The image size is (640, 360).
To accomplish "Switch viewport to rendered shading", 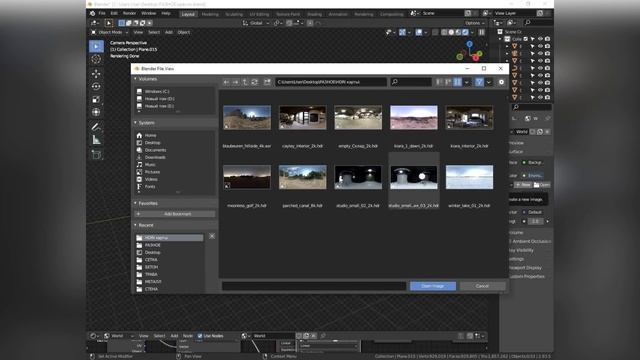I will point(465,32).
